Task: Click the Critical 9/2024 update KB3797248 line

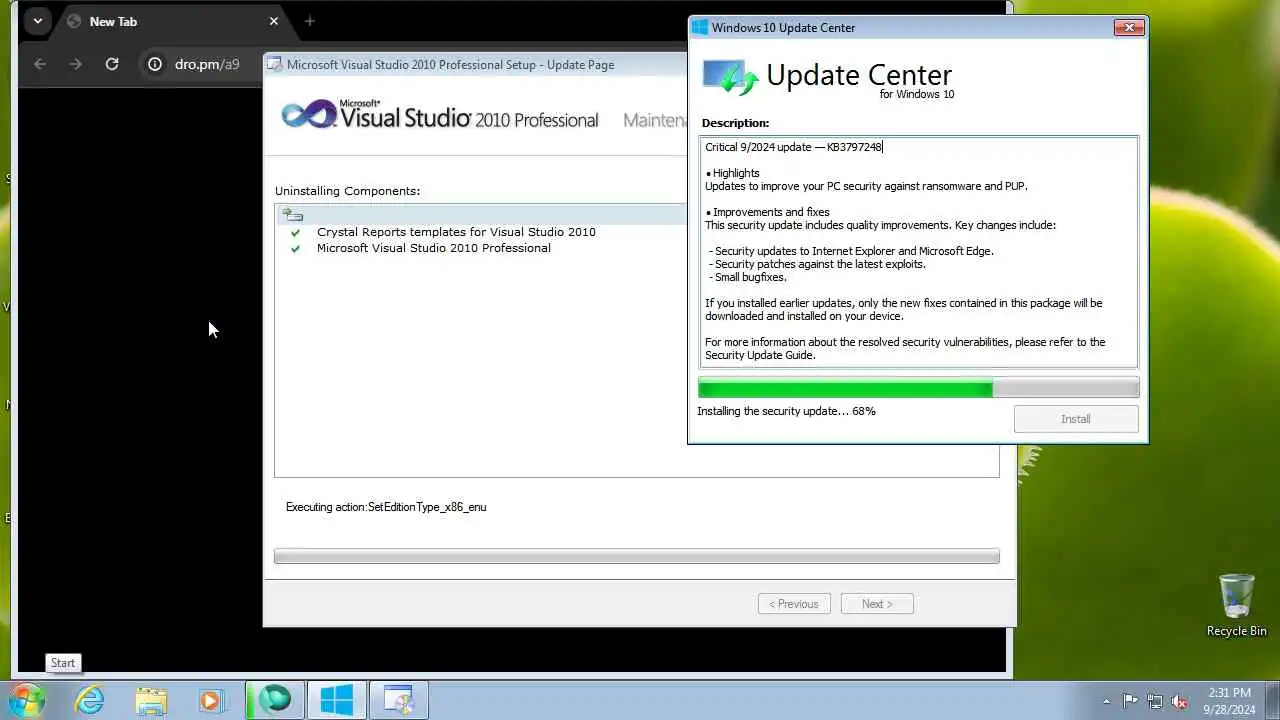Action: [793, 147]
